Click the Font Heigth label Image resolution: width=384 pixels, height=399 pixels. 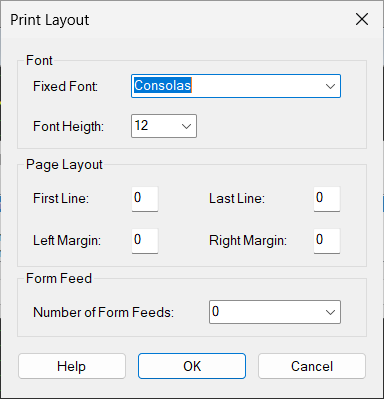68,127
